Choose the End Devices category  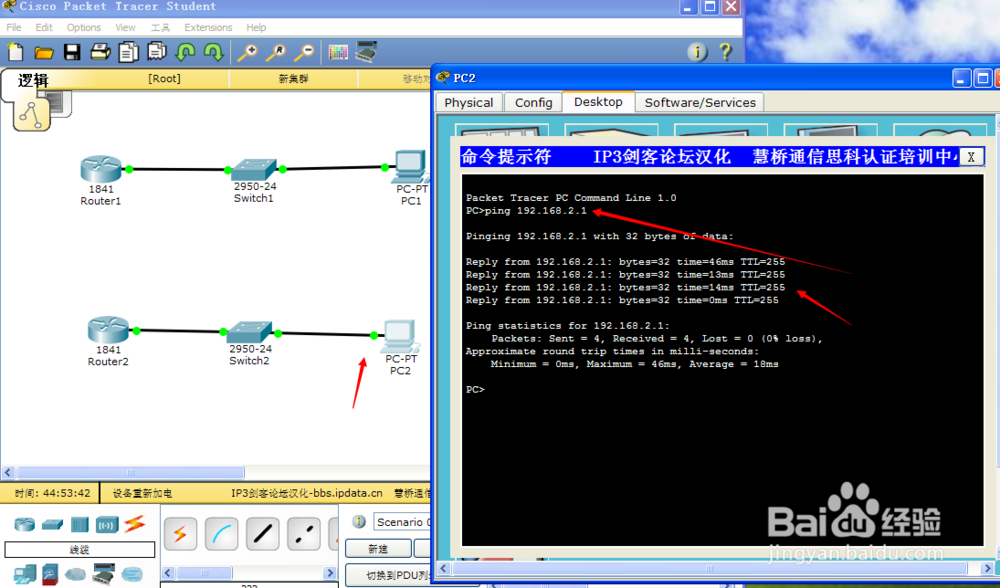point(24,574)
